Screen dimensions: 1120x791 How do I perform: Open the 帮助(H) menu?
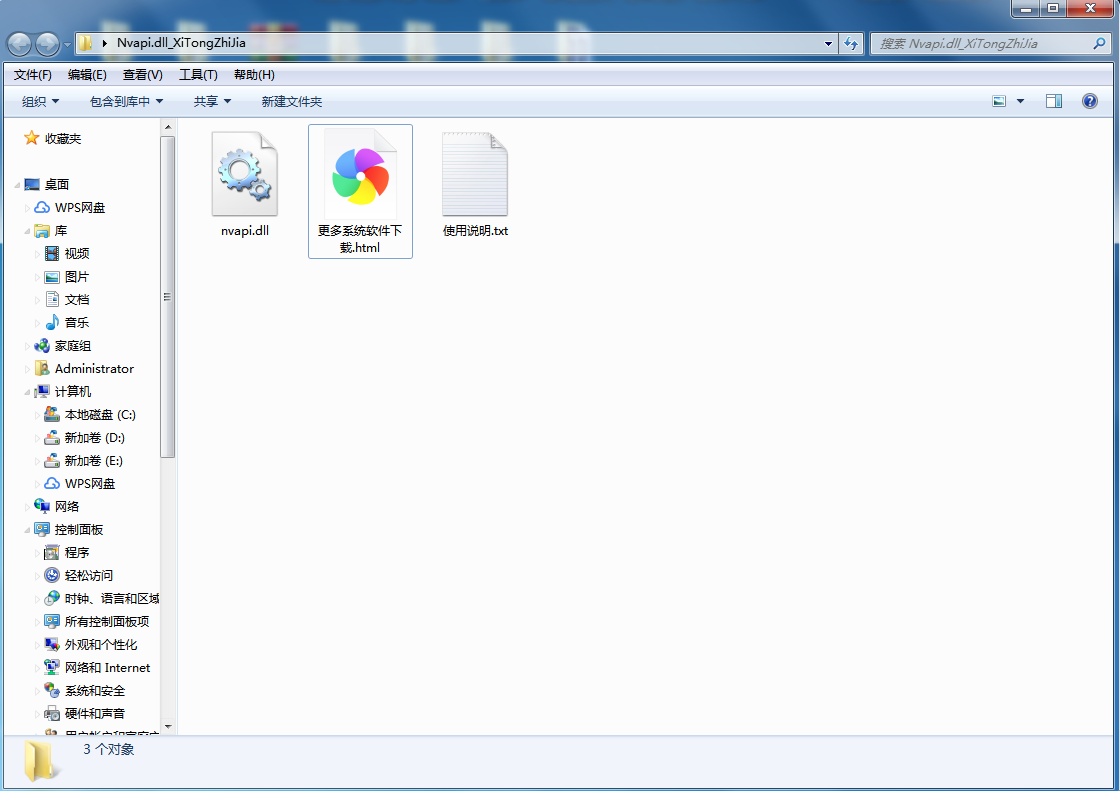click(x=254, y=74)
